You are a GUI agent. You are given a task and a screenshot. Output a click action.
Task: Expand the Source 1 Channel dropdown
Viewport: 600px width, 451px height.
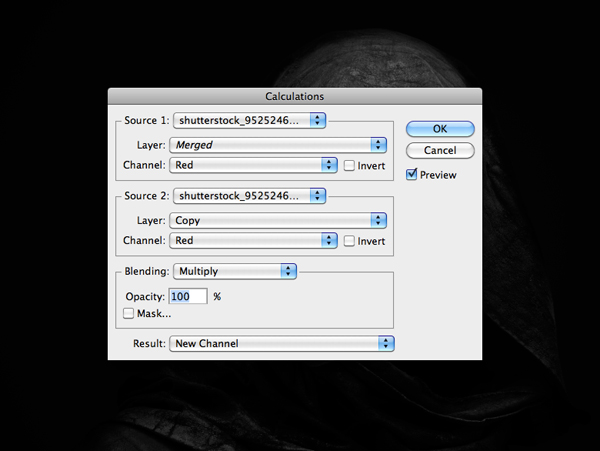pos(253,165)
